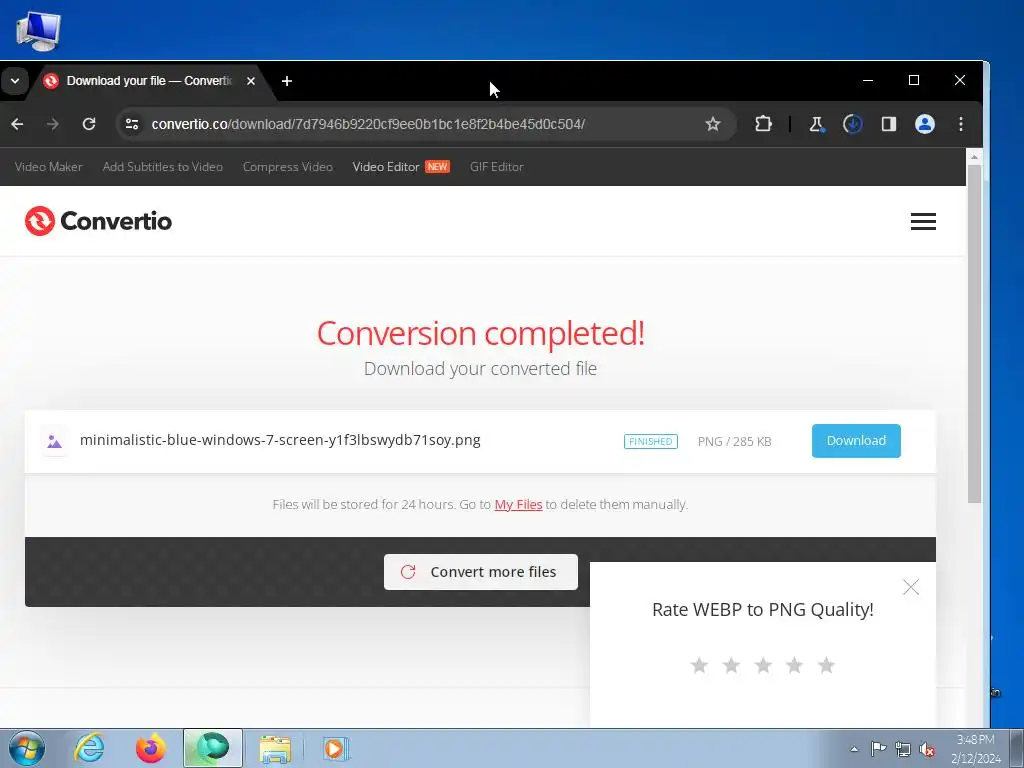Launch Internet Explorer from taskbar
This screenshot has width=1024, height=768.
89,748
